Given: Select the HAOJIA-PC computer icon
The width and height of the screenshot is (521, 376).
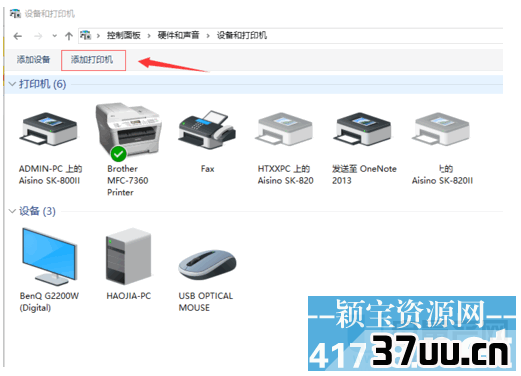Looking at the screenshot, I should click(x=129, y=256).
